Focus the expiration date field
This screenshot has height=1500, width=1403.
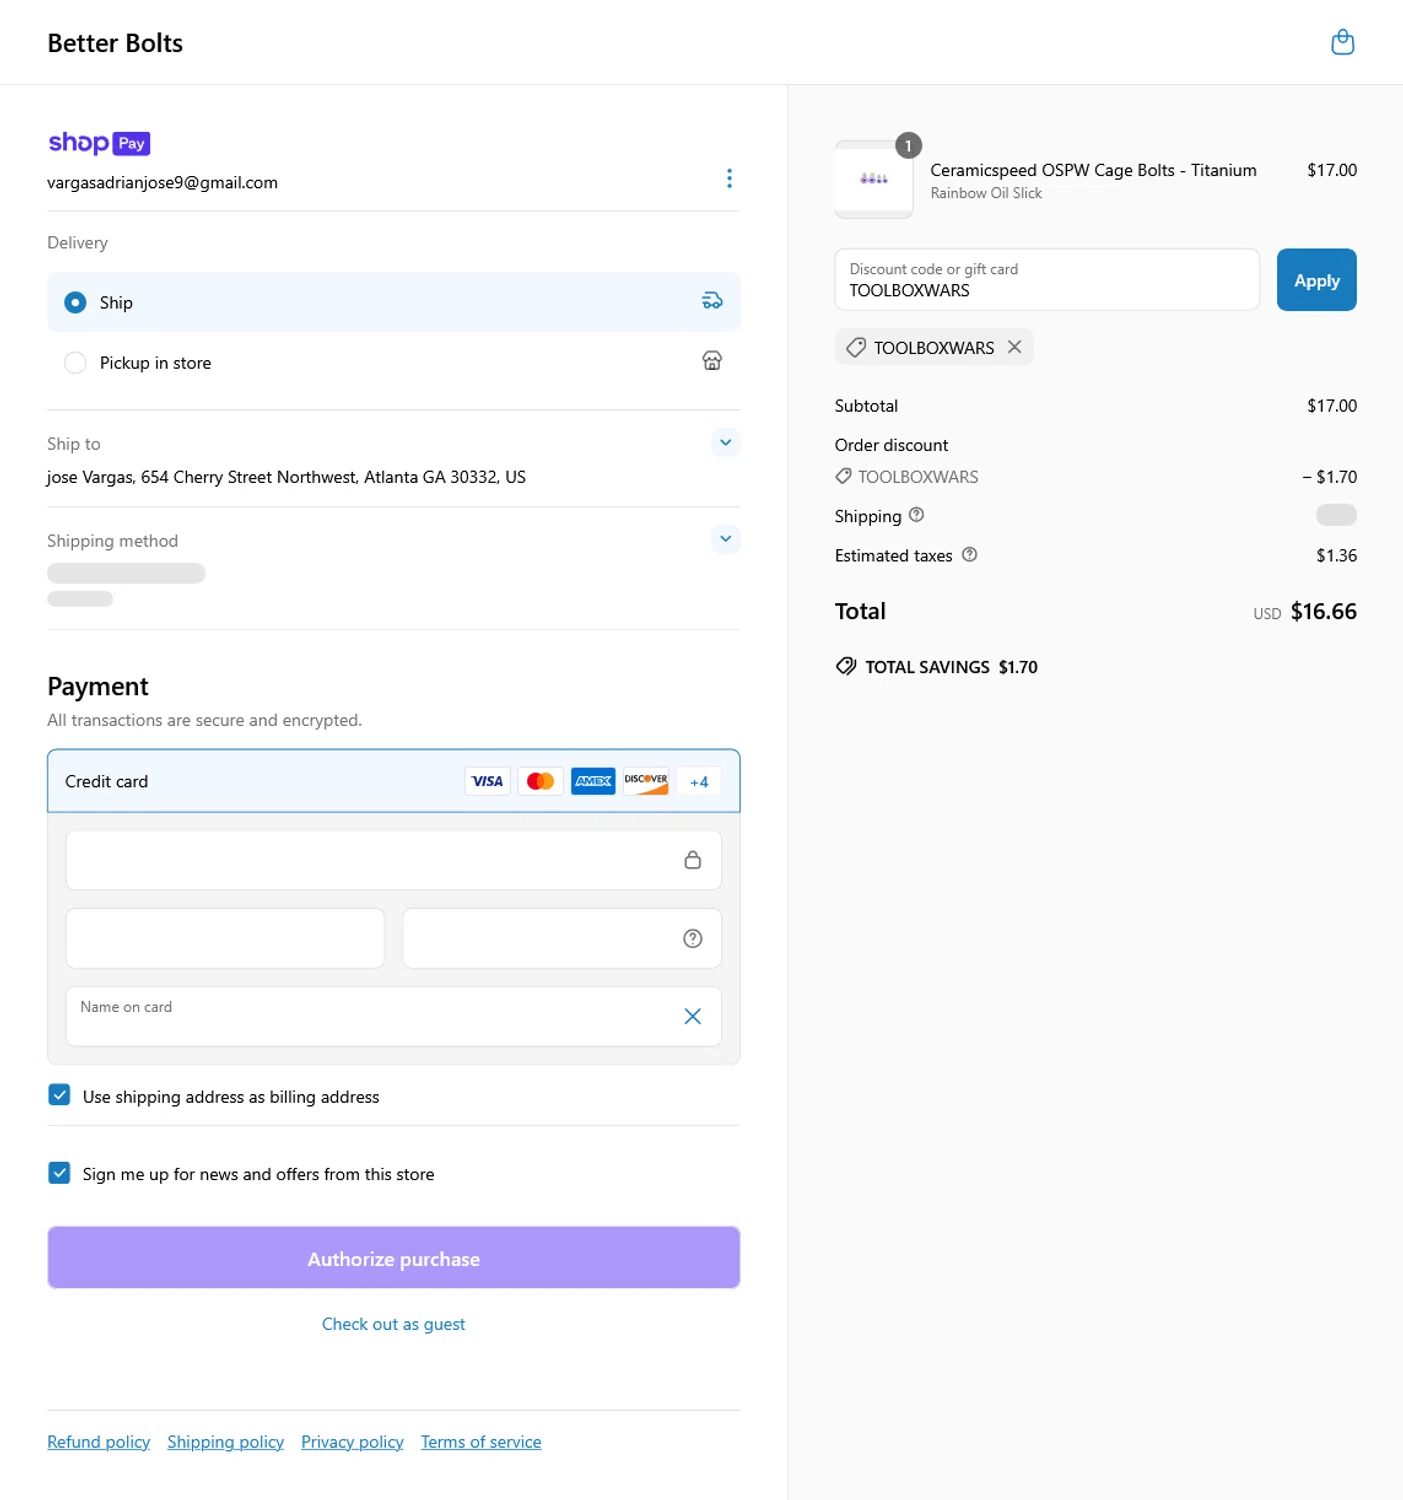pyautogui.click(x=225, y=938)
